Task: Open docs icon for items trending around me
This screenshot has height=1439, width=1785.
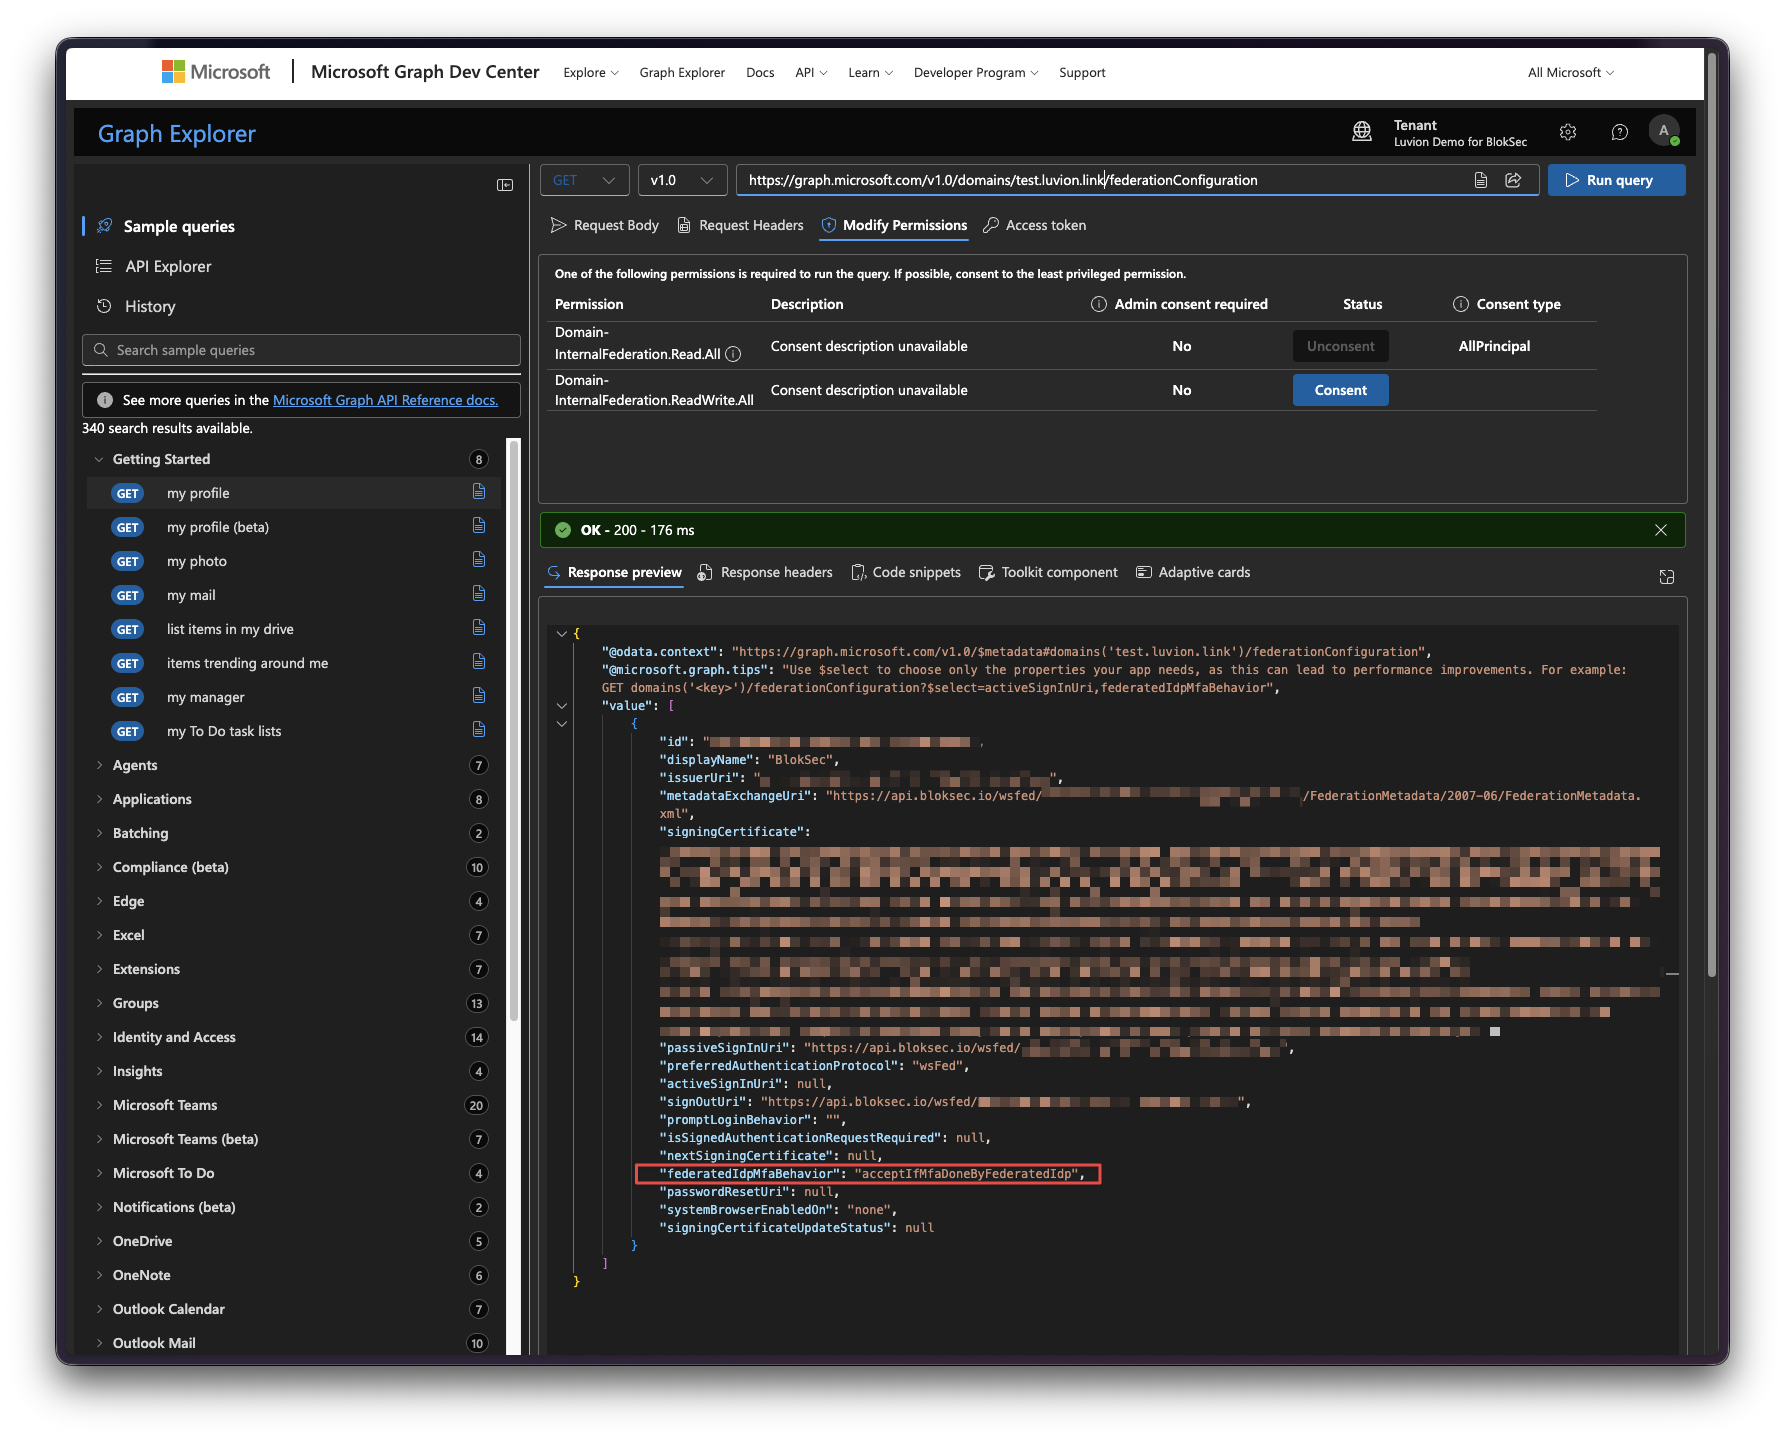Action: (x=479, y=662)
